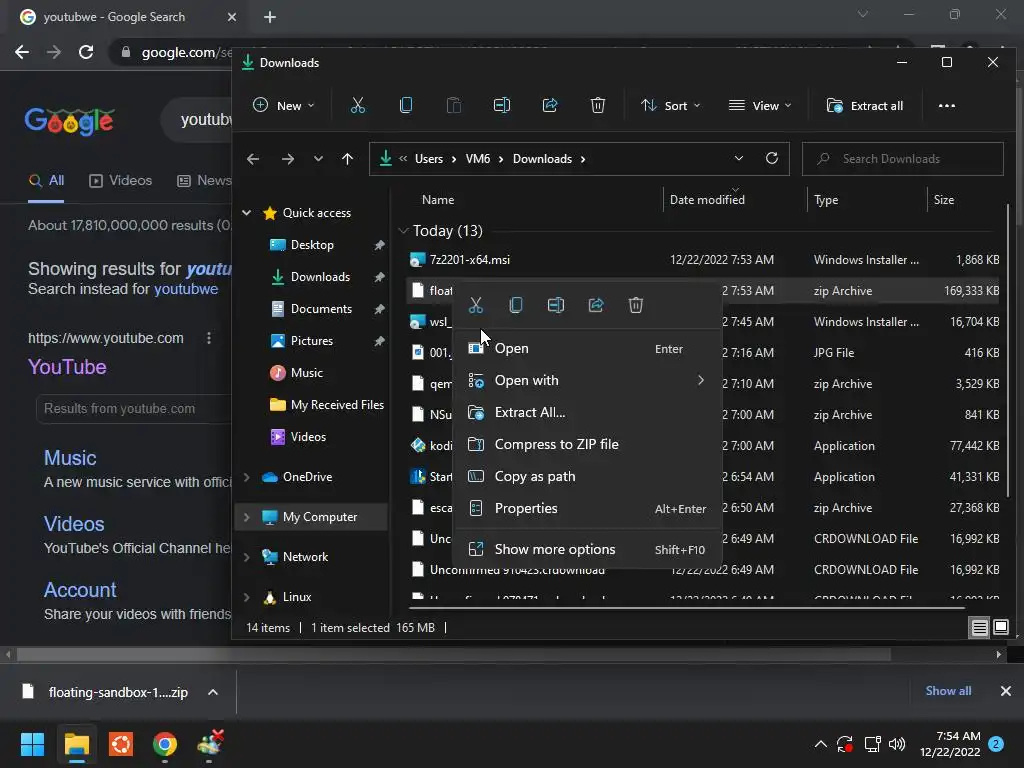Navigate back in File Explorer
Viewport: 1024px width, 768px height.
(253, 159)
